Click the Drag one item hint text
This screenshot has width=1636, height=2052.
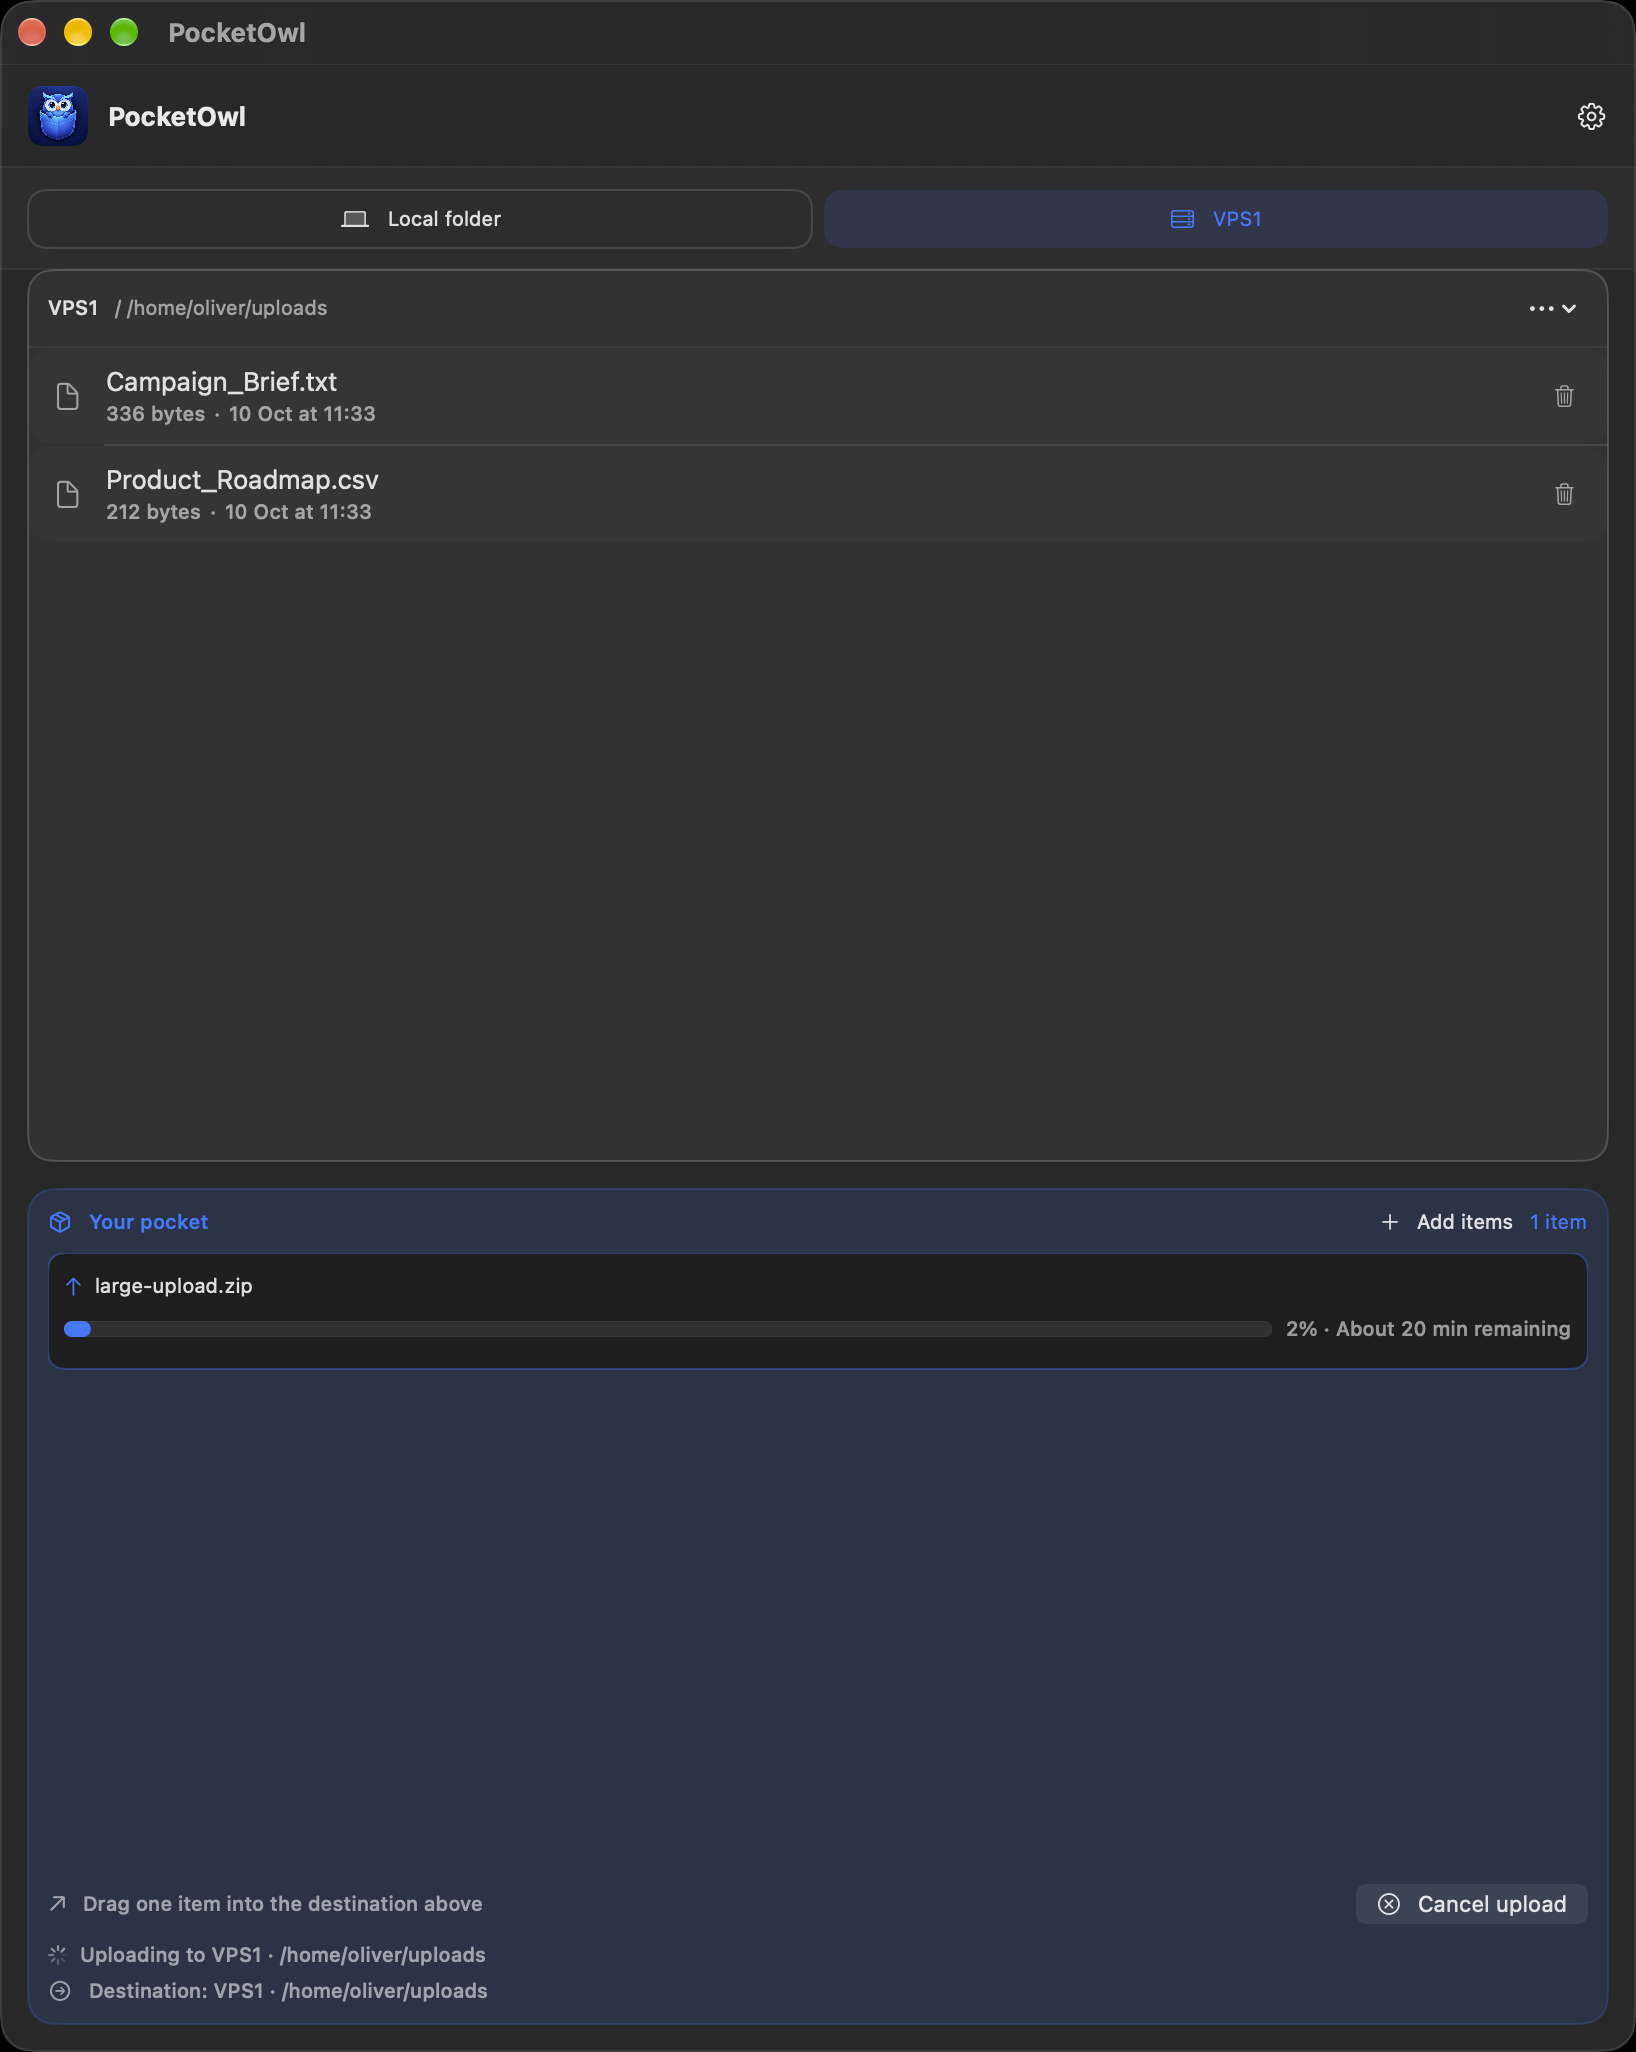click(283, 1904)
